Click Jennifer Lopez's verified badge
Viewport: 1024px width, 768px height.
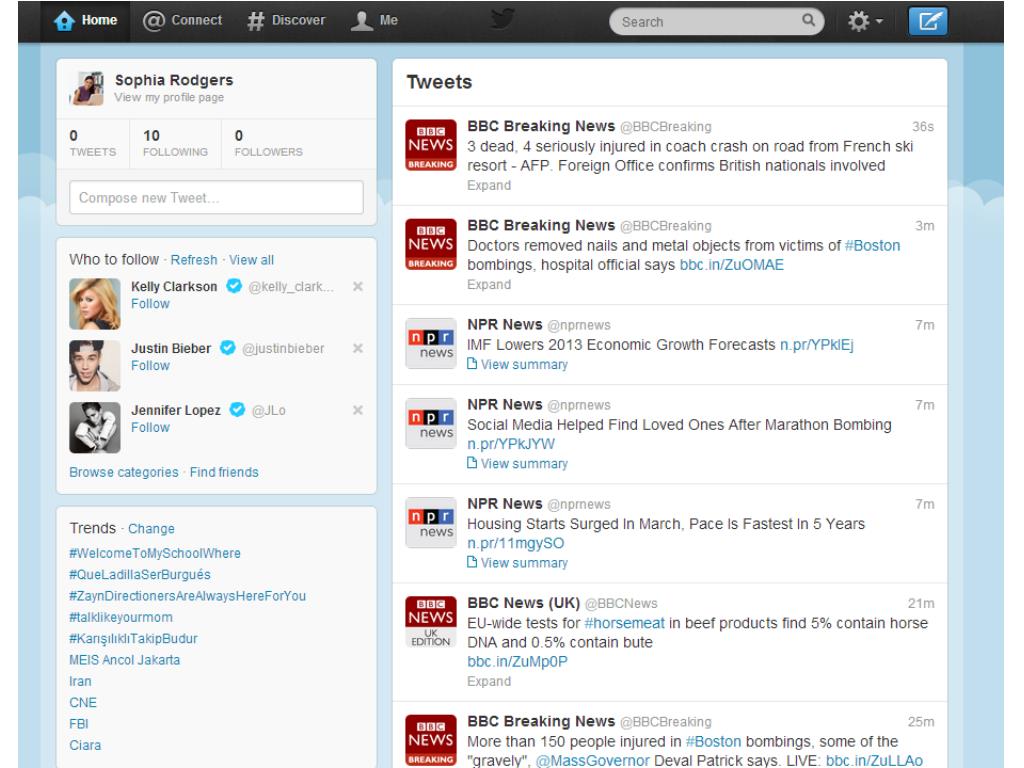237,409
